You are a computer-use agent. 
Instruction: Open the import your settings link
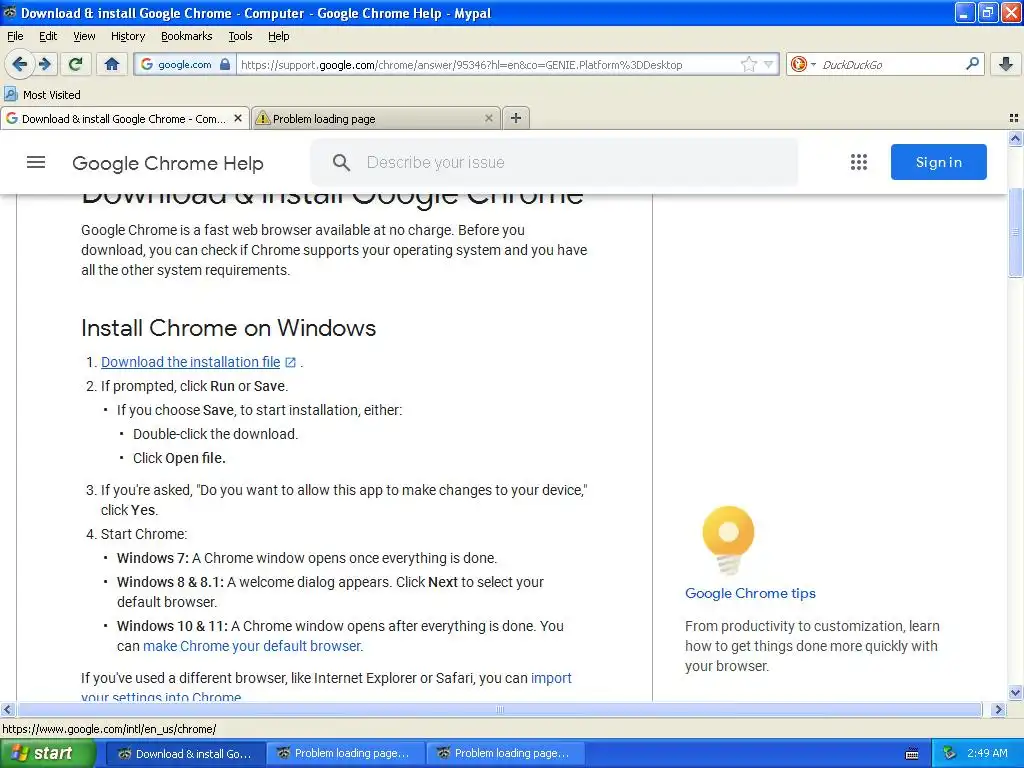[551, 678]
